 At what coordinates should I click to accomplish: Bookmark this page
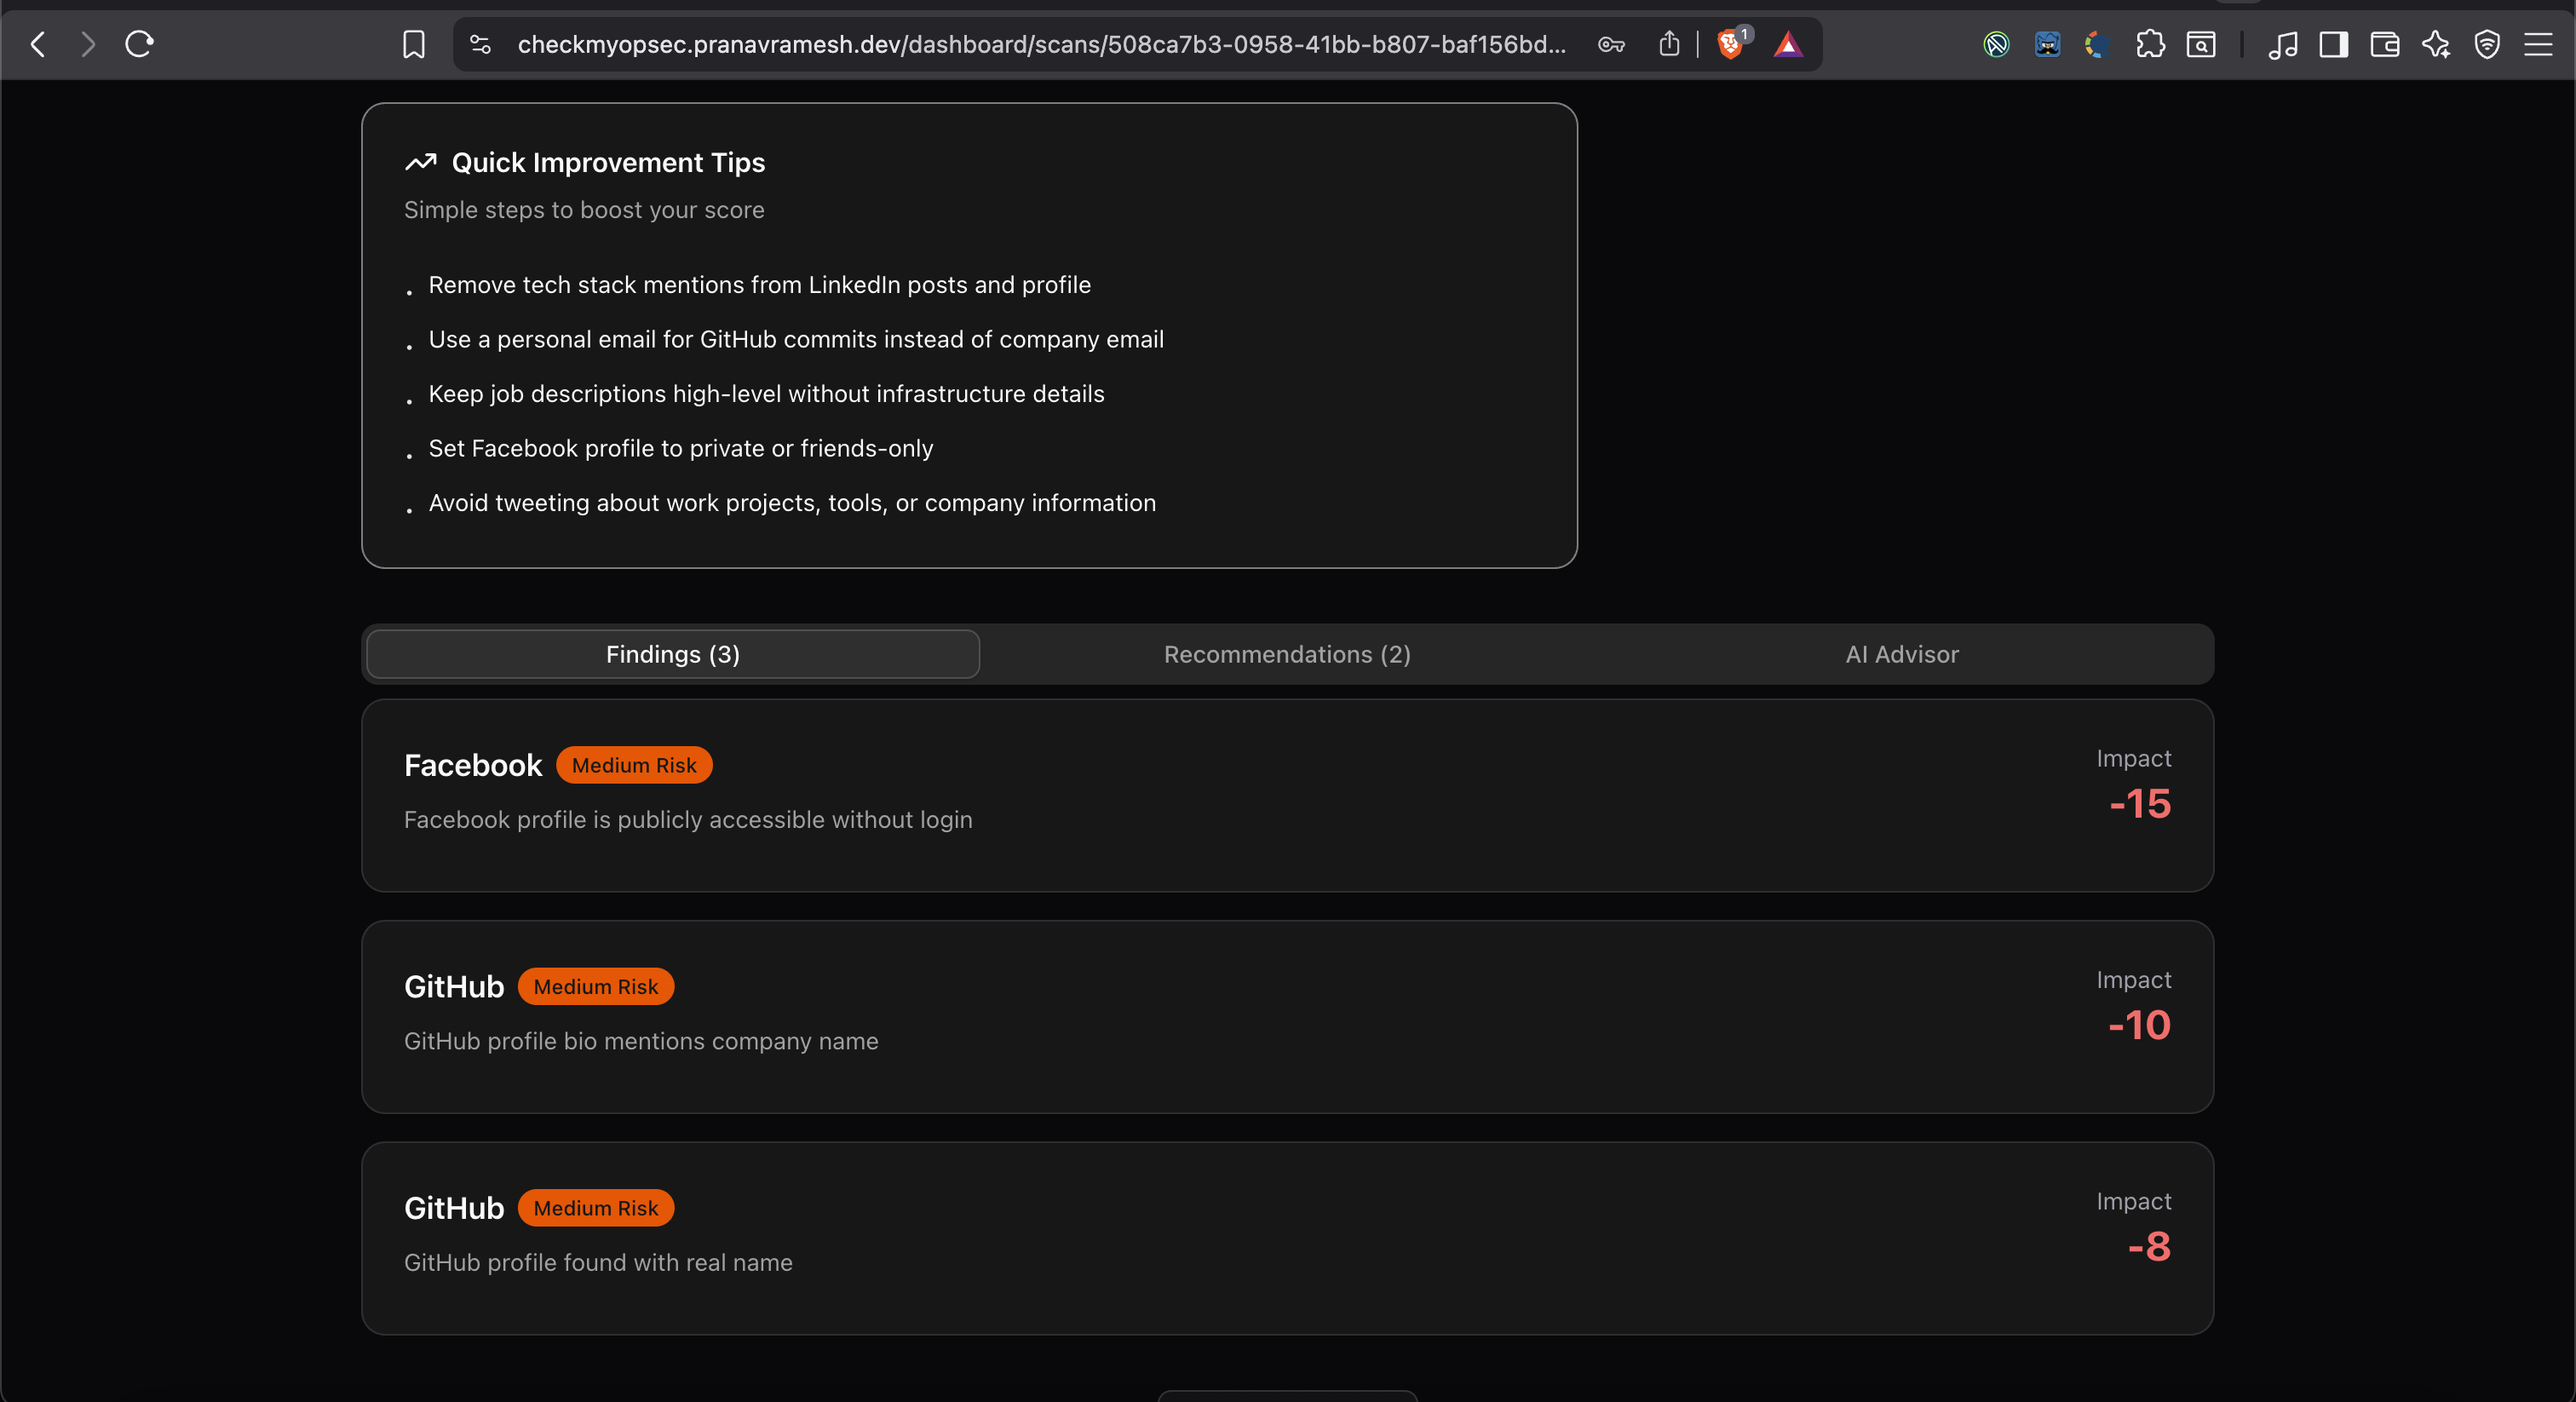(413, 44)
